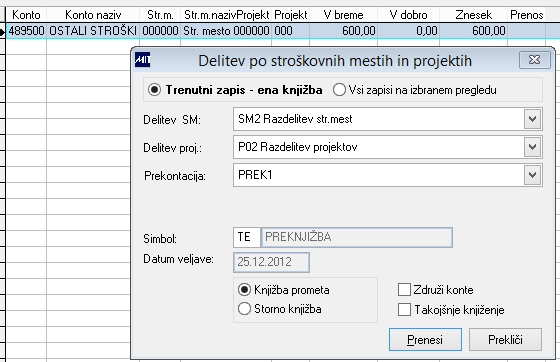Image resolution: width=560 pixels, height=362 pixels.
Task: Enable the Združi konte checkbox
Action: (x=404, y=290)
